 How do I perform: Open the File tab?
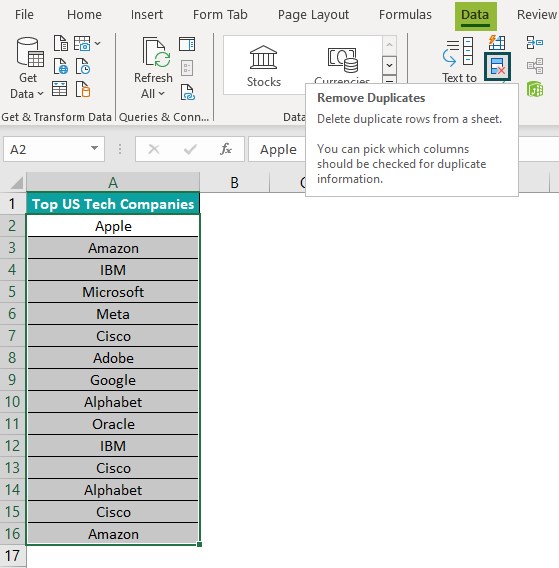pyautogui.click(x=24, y=14)
